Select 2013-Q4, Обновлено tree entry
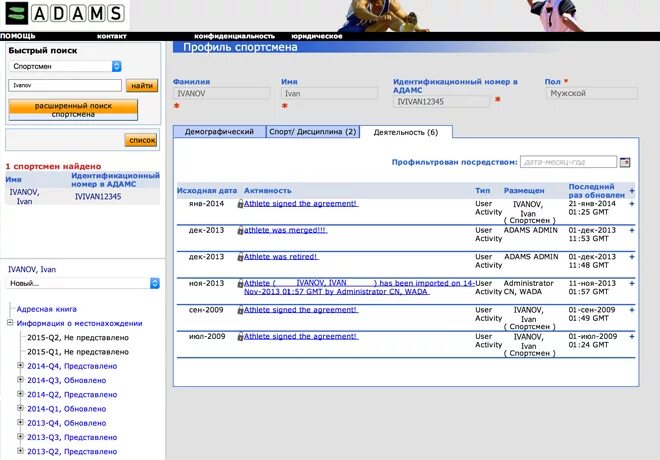 pyautogui.click(x=67, y=423)
